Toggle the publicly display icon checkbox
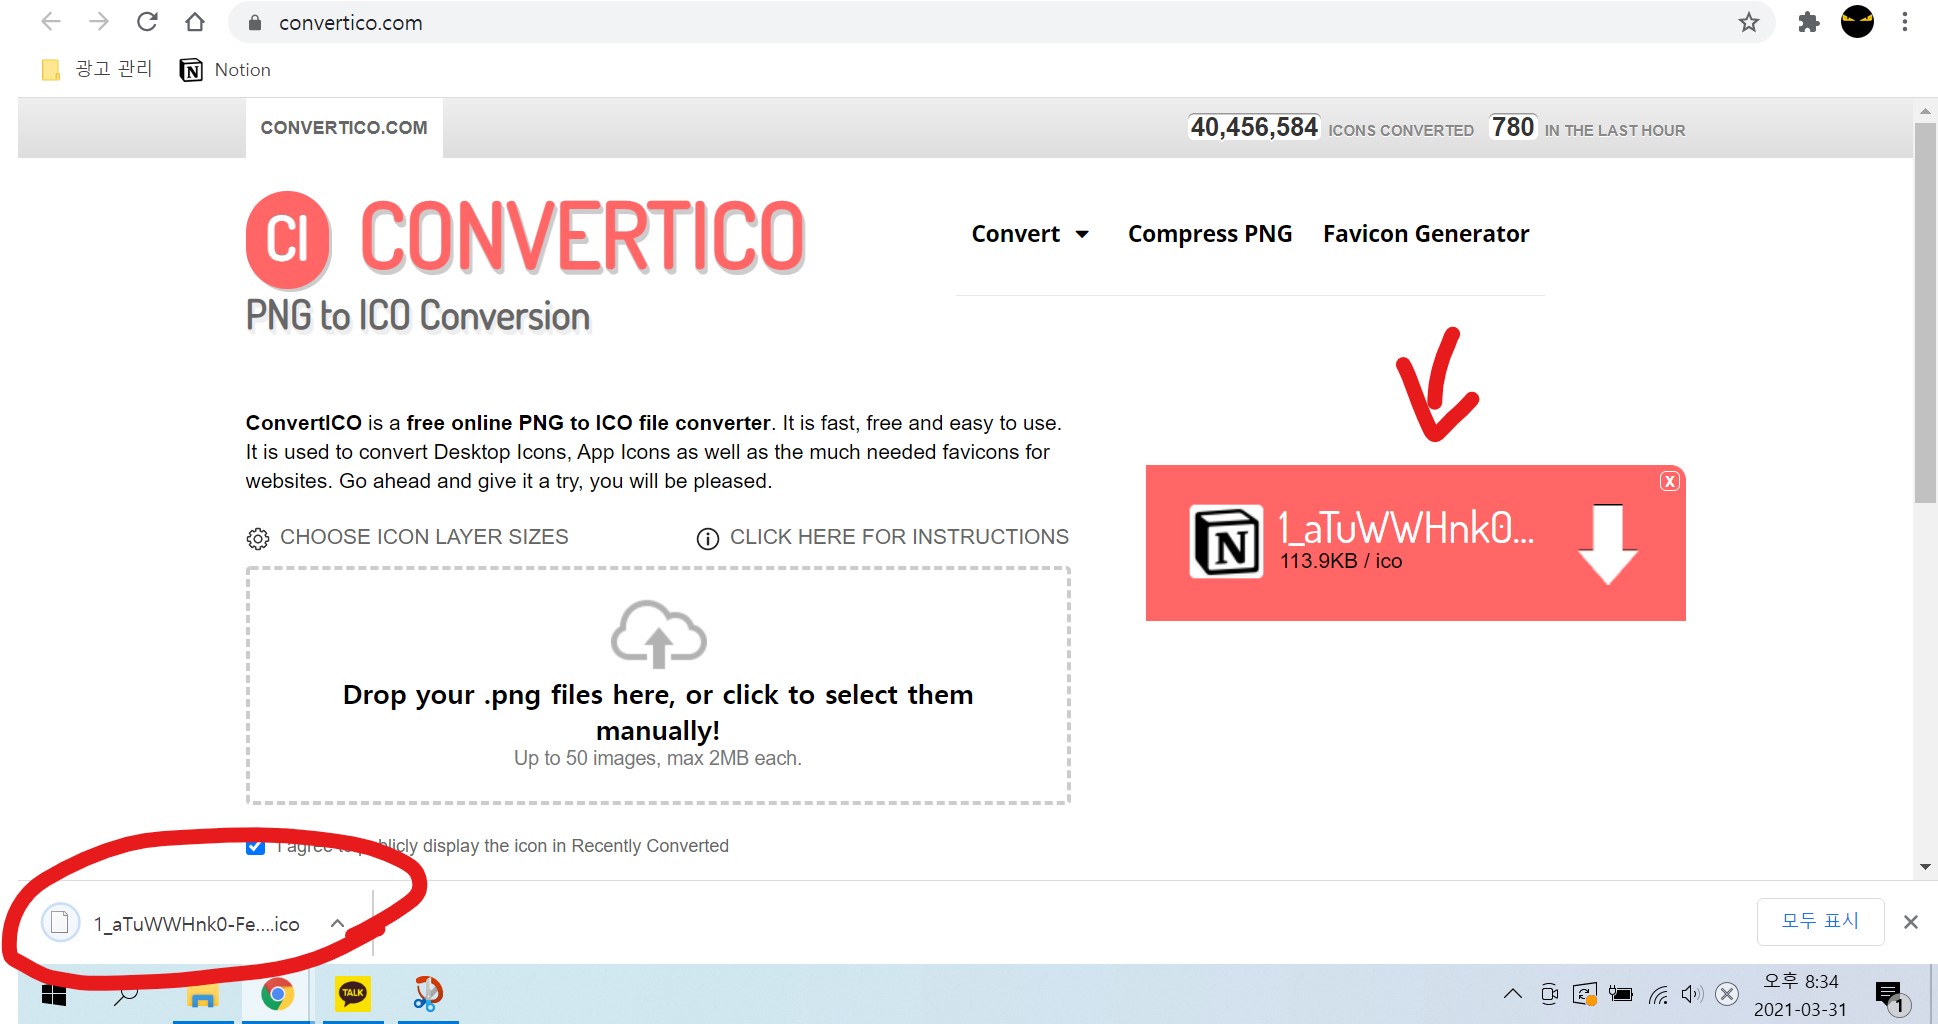This screenshot has height=1024, width=1938. point(255,846)
